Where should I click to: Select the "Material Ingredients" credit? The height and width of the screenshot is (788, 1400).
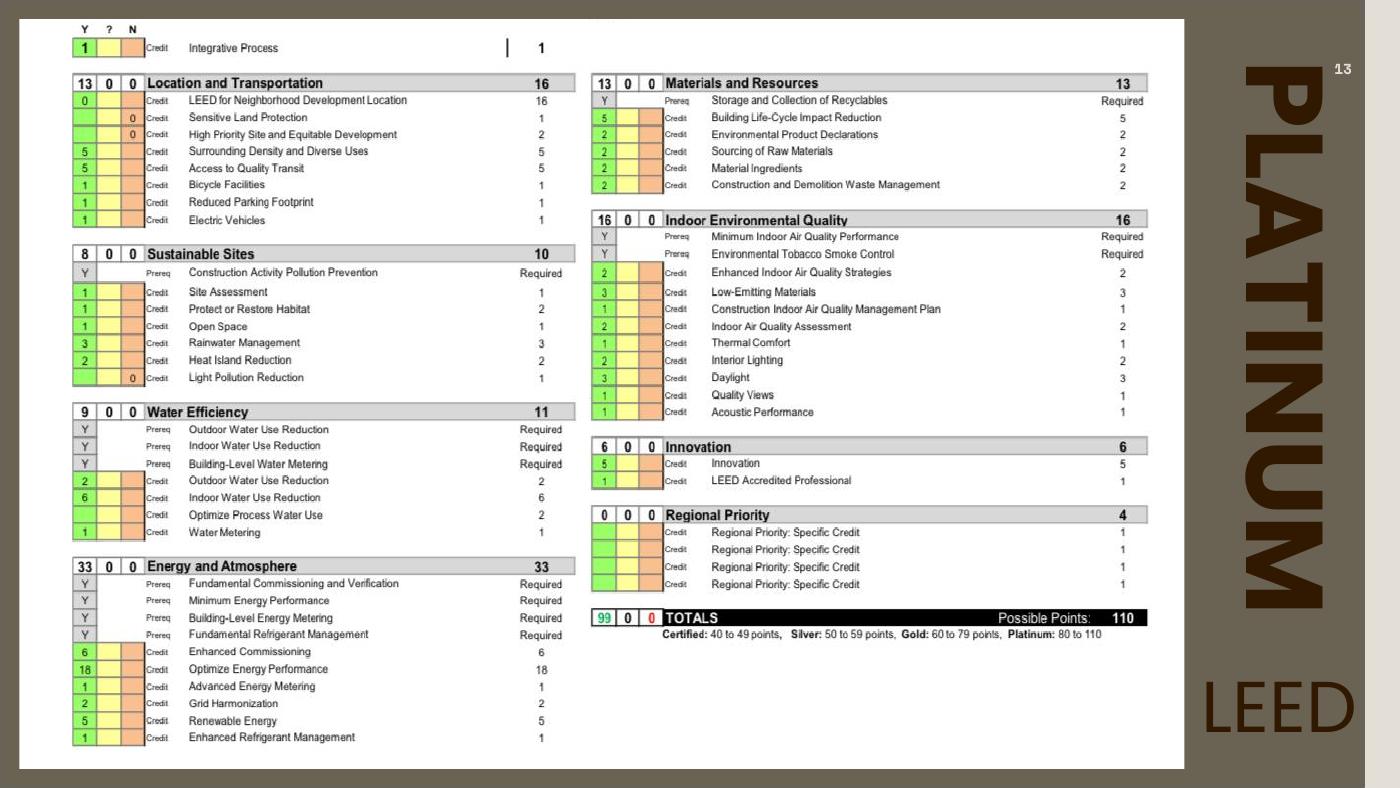point(757,169)
